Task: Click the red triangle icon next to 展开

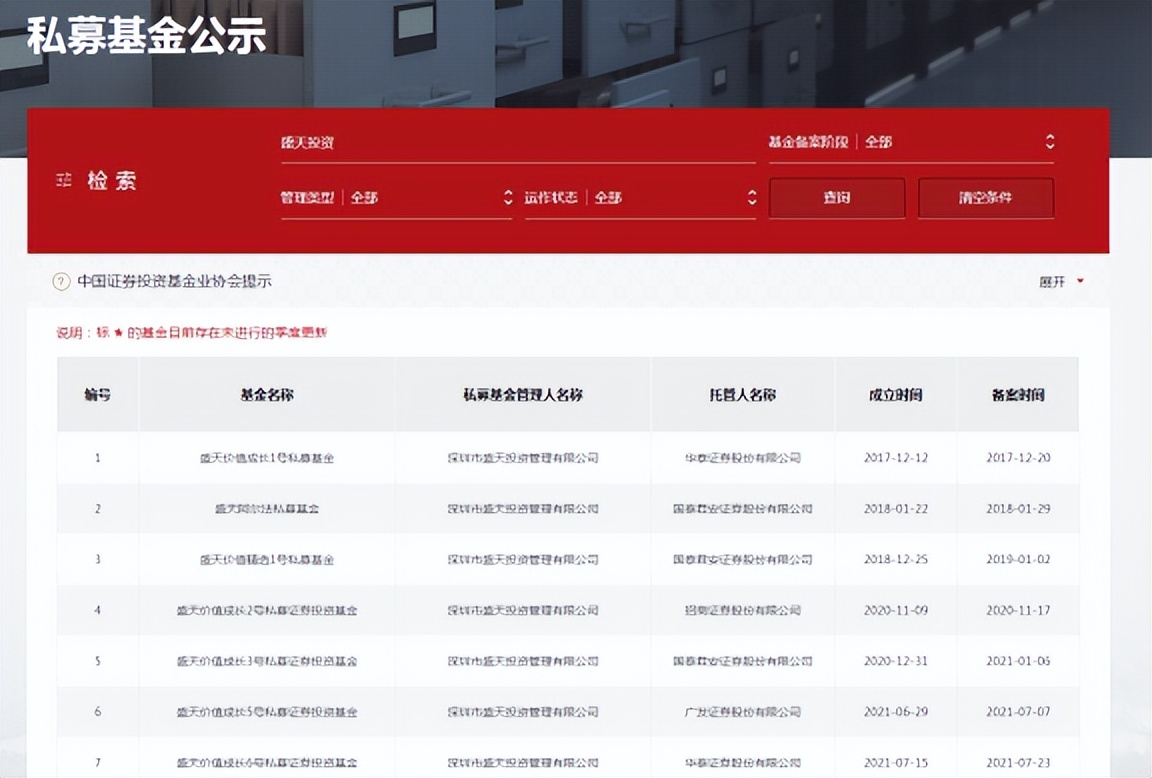Action: click(x=1079, y=281)
